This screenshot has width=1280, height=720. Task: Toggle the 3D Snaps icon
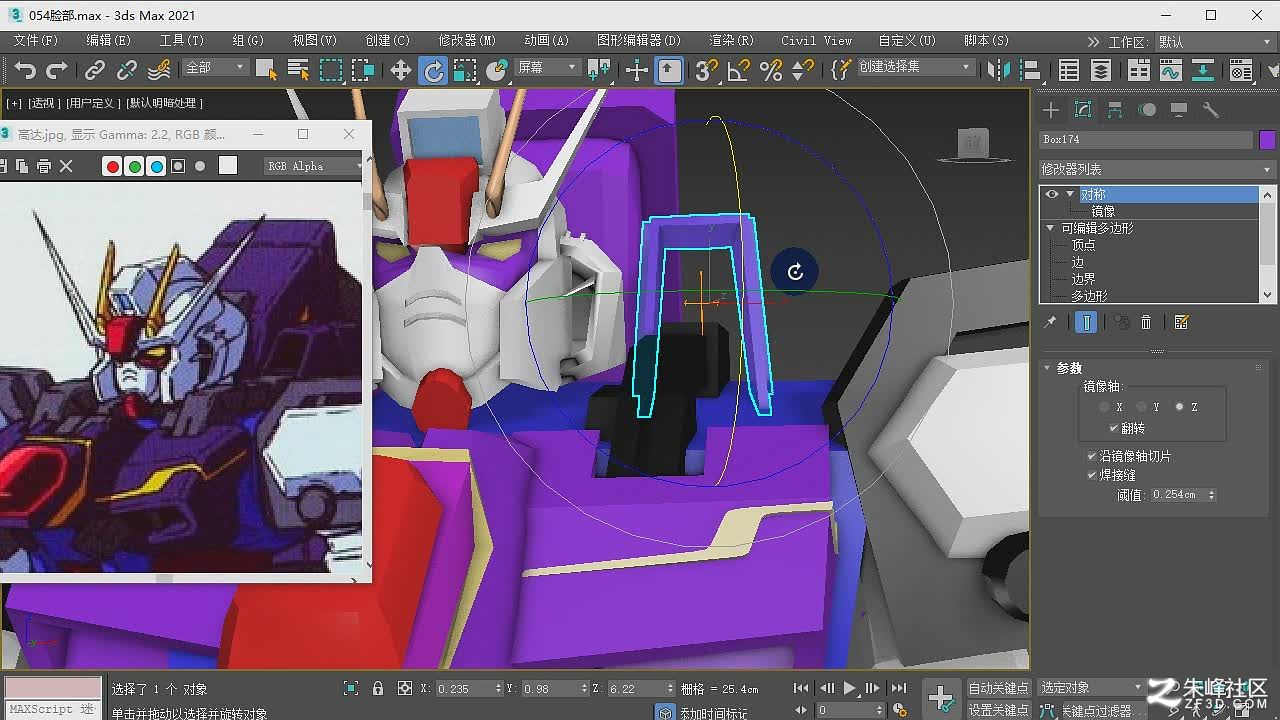tap(707, 69)
